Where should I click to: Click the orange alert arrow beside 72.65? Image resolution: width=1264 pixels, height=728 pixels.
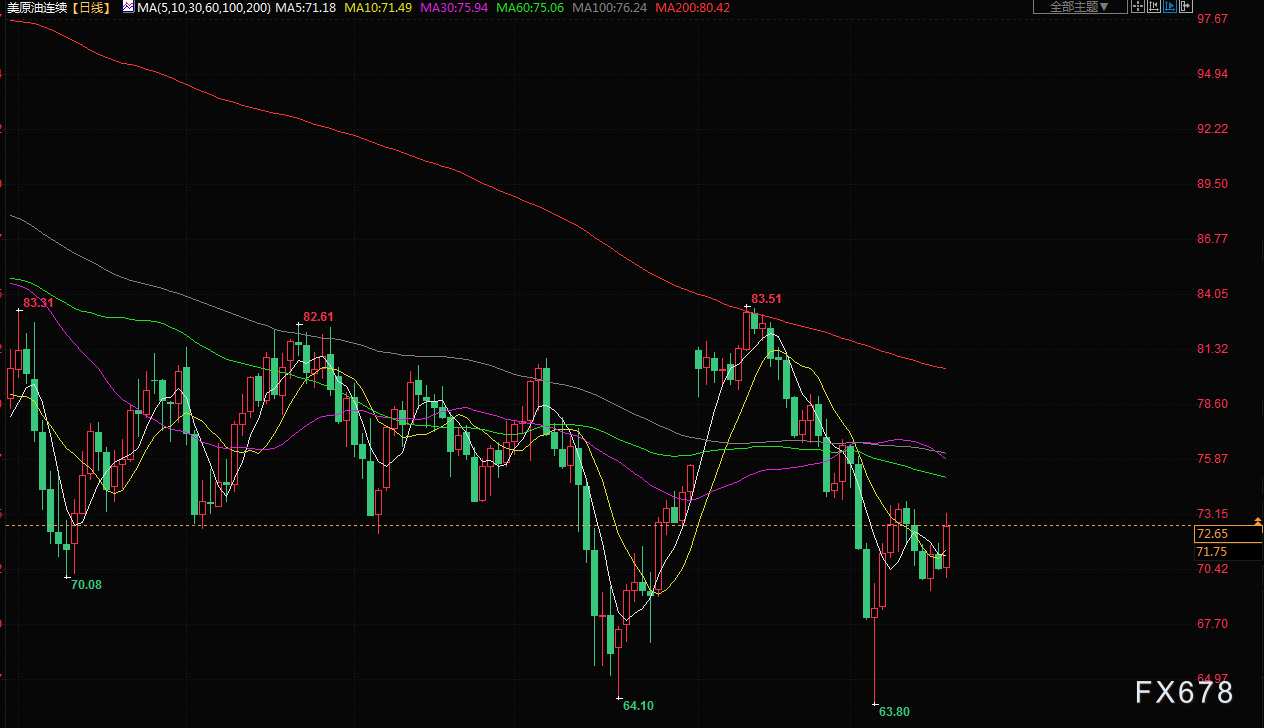pos(1257,522)
